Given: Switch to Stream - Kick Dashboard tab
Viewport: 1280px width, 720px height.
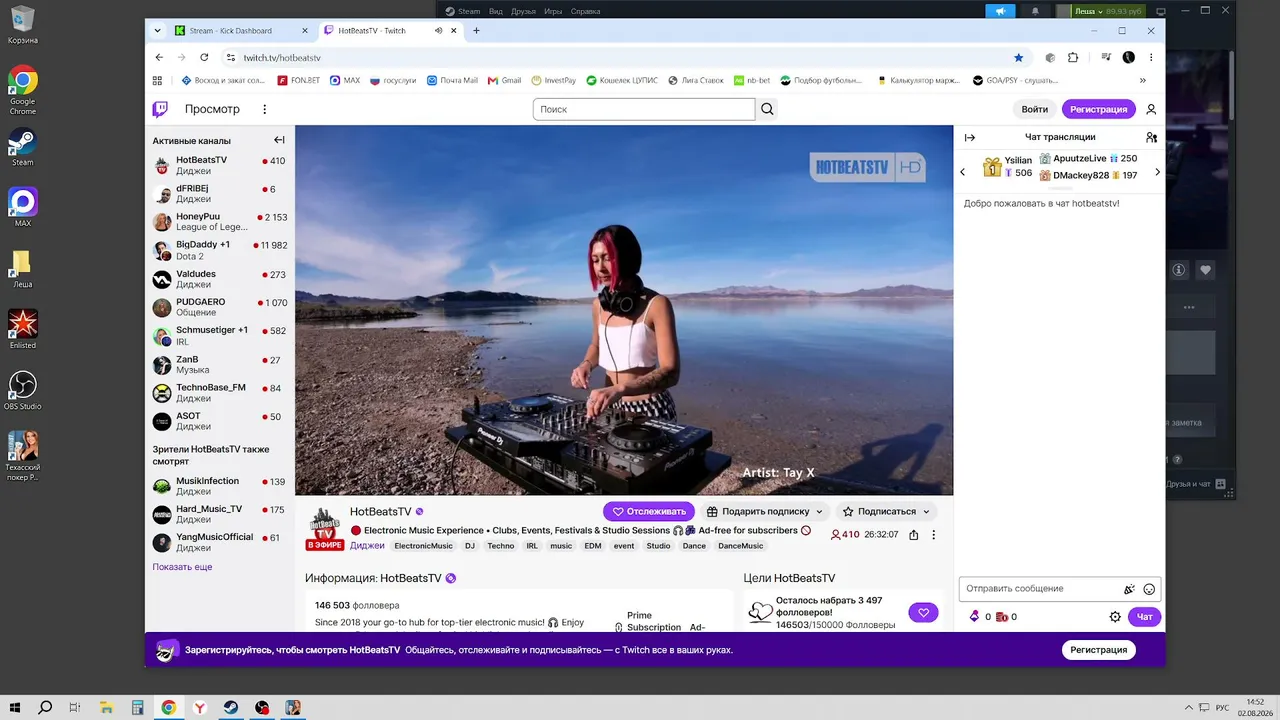Looking at the screenshot, I should click(x=243, y=31).
